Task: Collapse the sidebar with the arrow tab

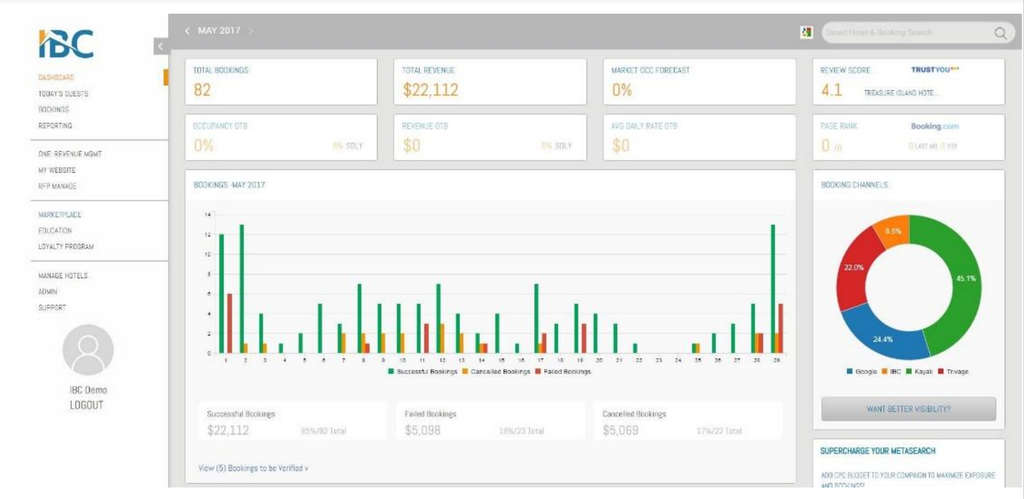Action: click(160, 46)
